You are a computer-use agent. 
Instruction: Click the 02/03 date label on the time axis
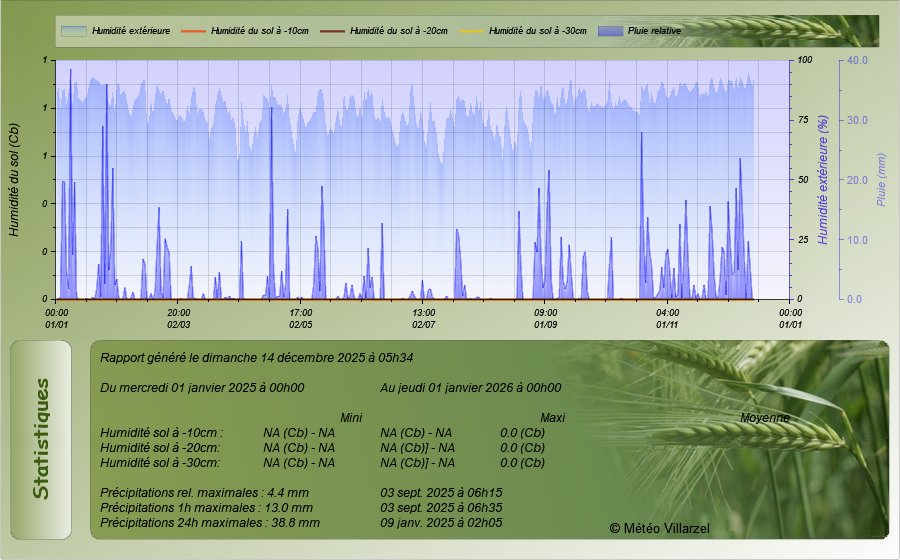[179, 324]
